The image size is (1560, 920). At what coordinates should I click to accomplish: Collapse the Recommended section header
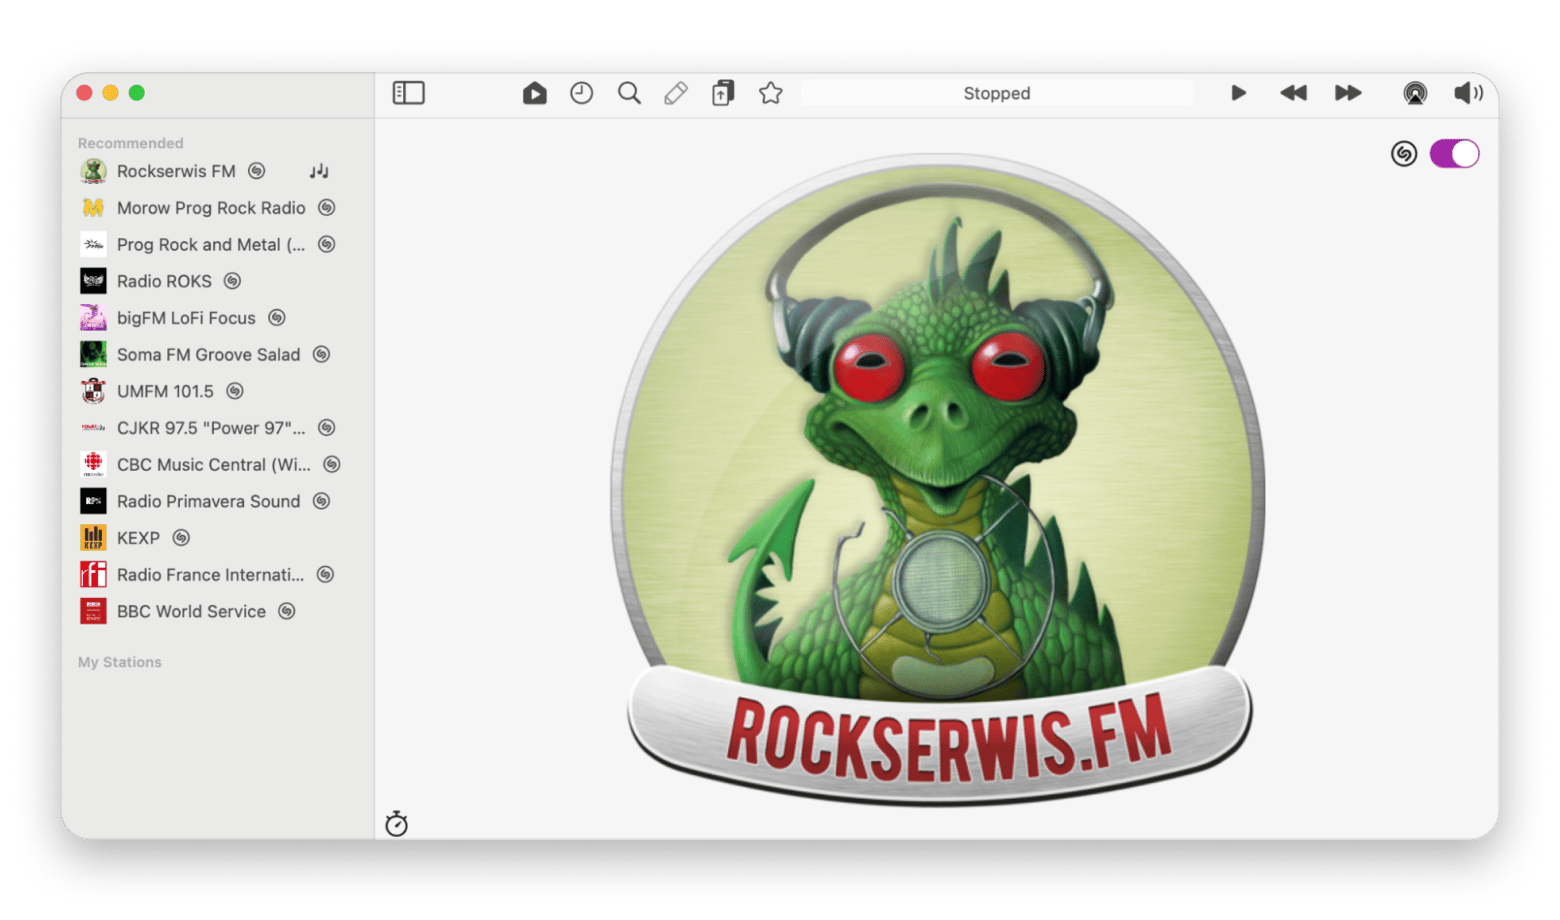pos(131,143)
